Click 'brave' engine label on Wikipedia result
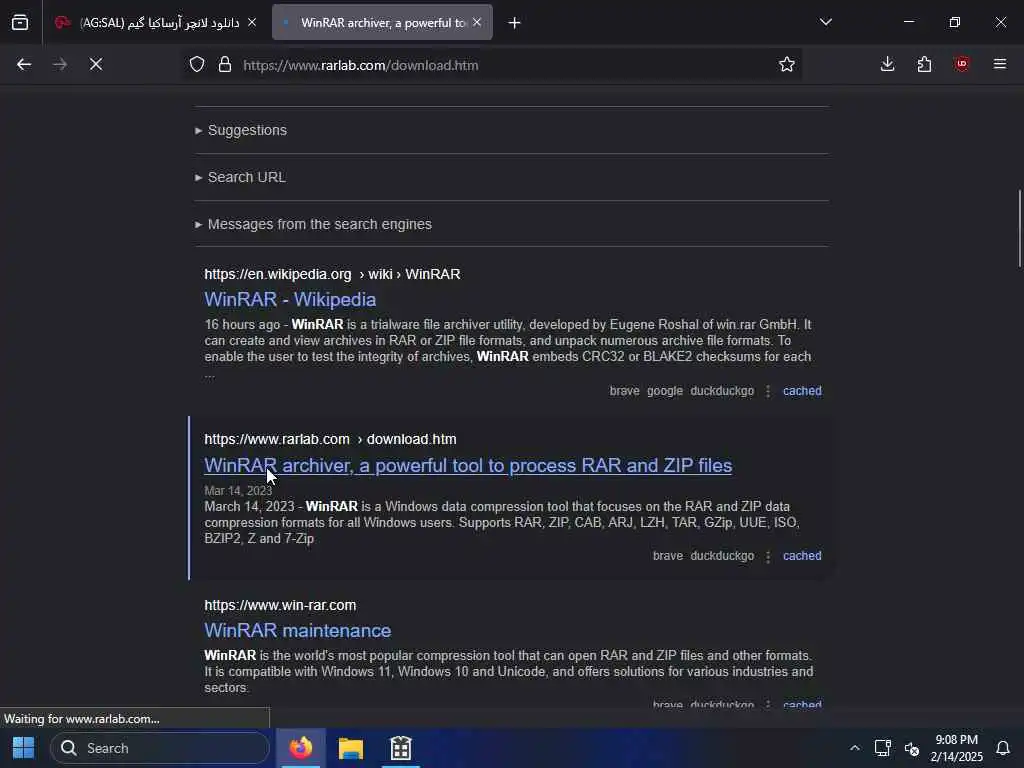Screen dimensions: 1024x768 [x=624, y=391]
